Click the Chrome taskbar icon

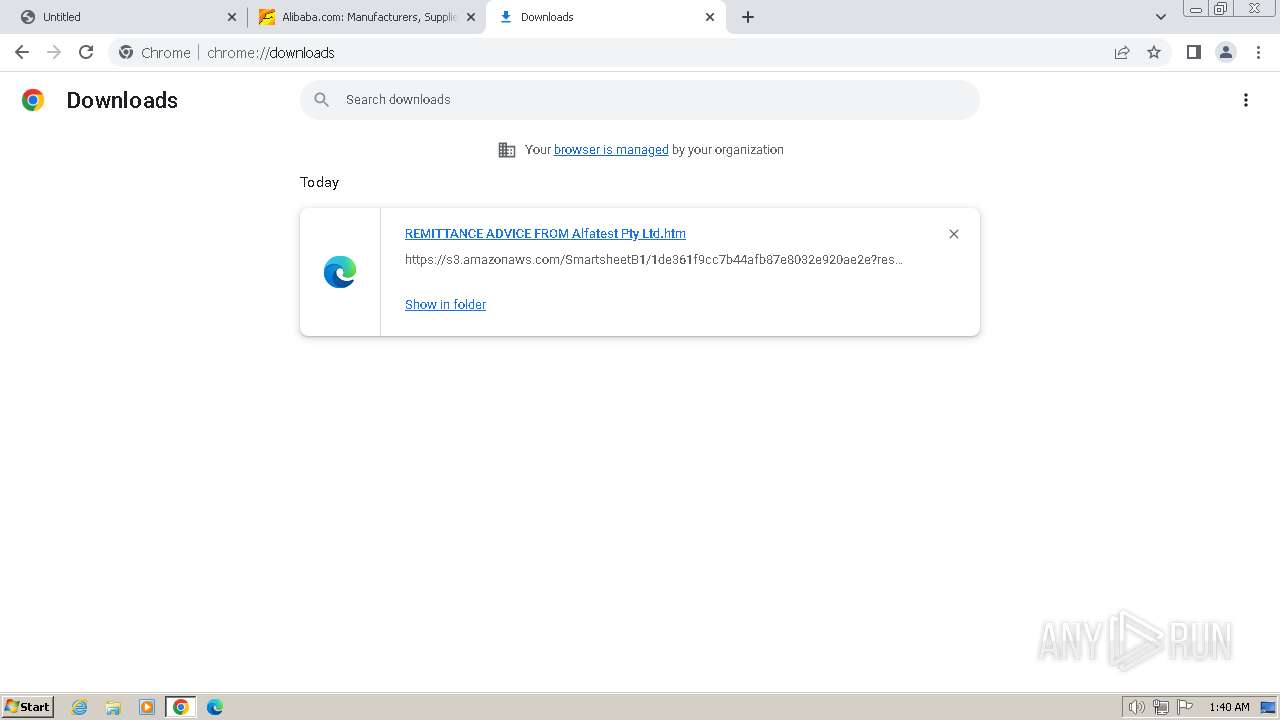click(181, 707)
